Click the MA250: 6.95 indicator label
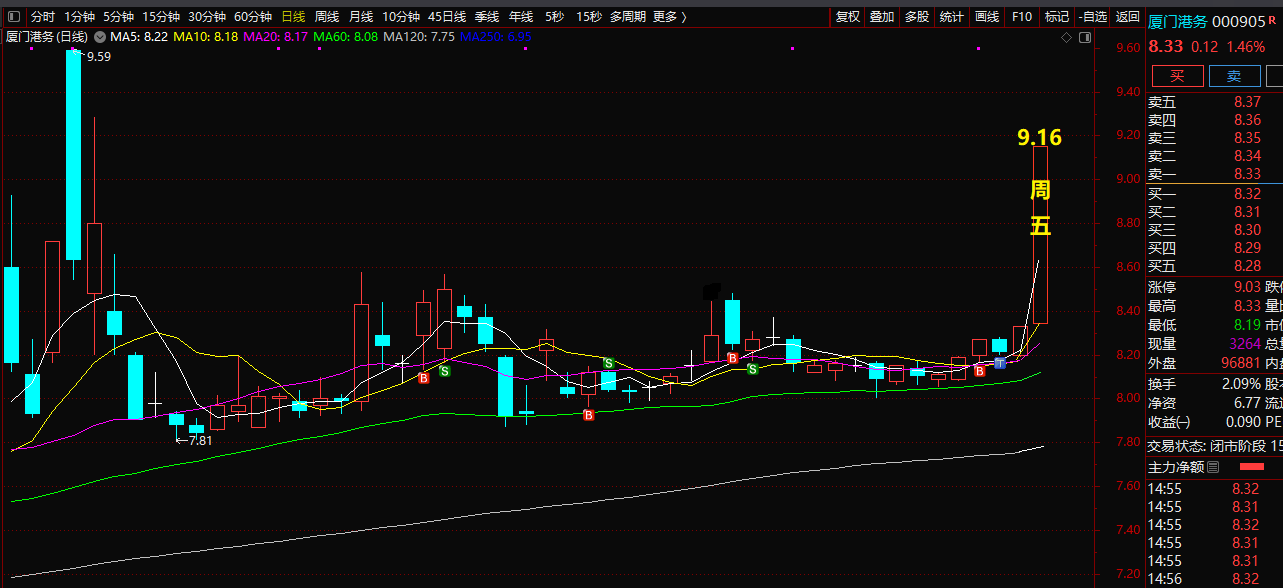This screenshot has width=1283, height=588. coord(495,37)
